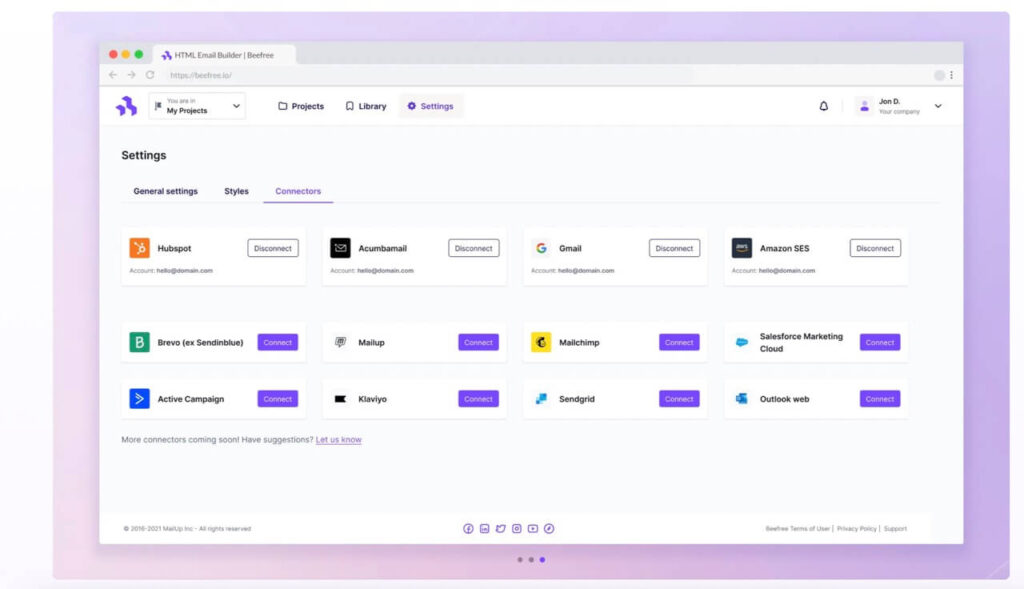
Task: Click the Twitter icon in the footer
Action: 500,528
